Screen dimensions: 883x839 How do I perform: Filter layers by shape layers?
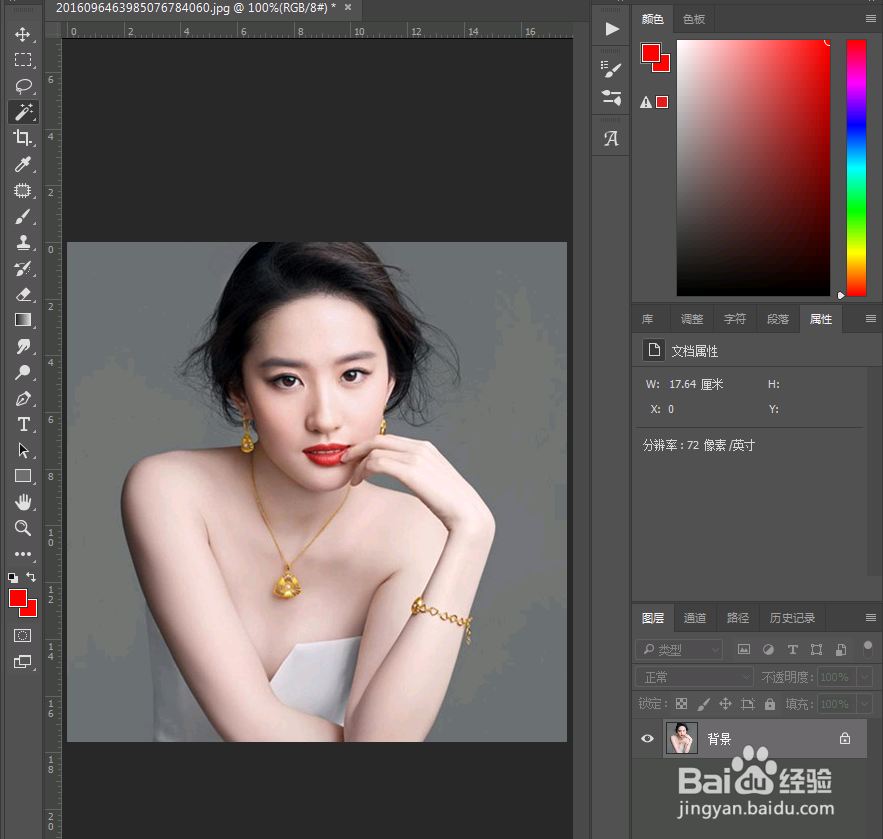click(x=816, y=649)
